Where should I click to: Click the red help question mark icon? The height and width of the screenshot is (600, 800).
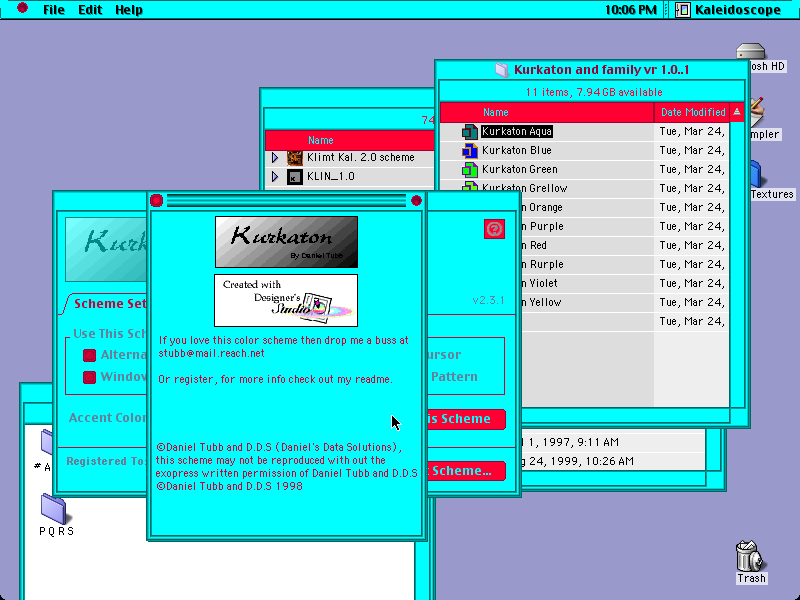pyautogui.click(x=494, y=229)
